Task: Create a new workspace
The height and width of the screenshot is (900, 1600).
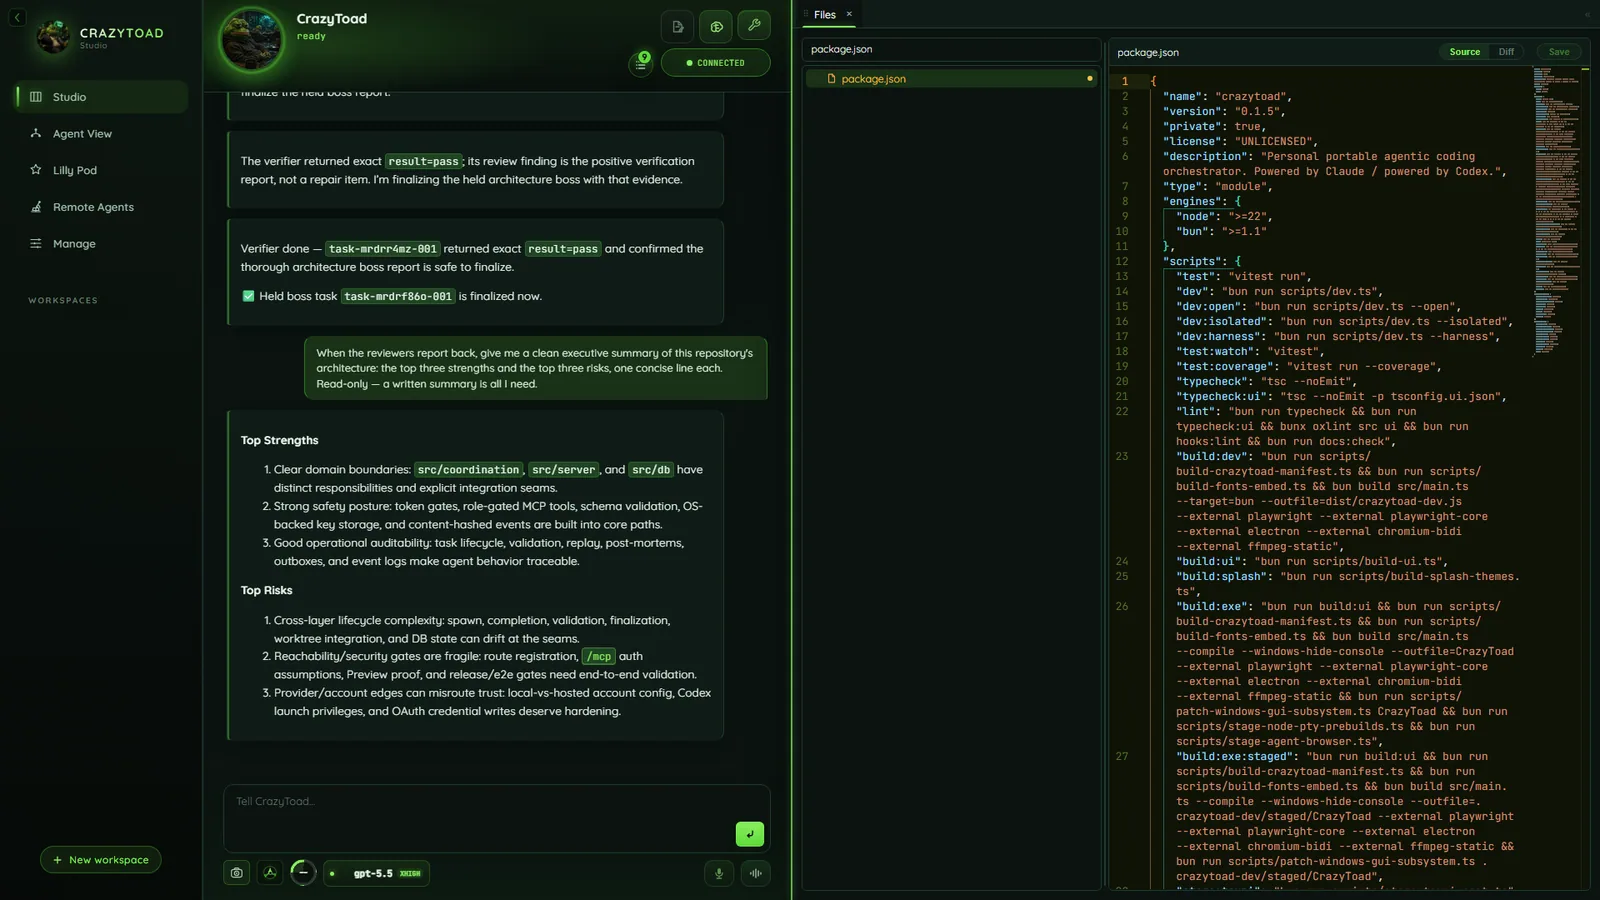Action: coord(101,860)
